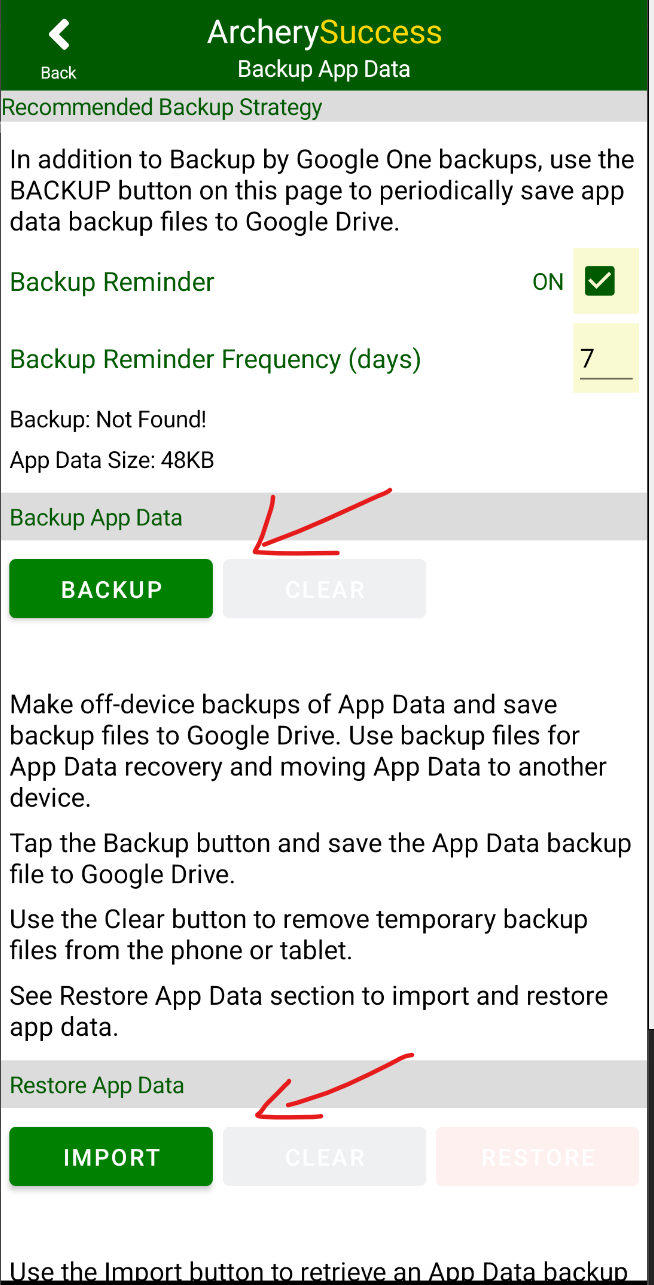Image resolution: width=654 pixels, height=1285 pixels.
Task: Tap the Backup App Data section header
Action: [x=95, y=517]
